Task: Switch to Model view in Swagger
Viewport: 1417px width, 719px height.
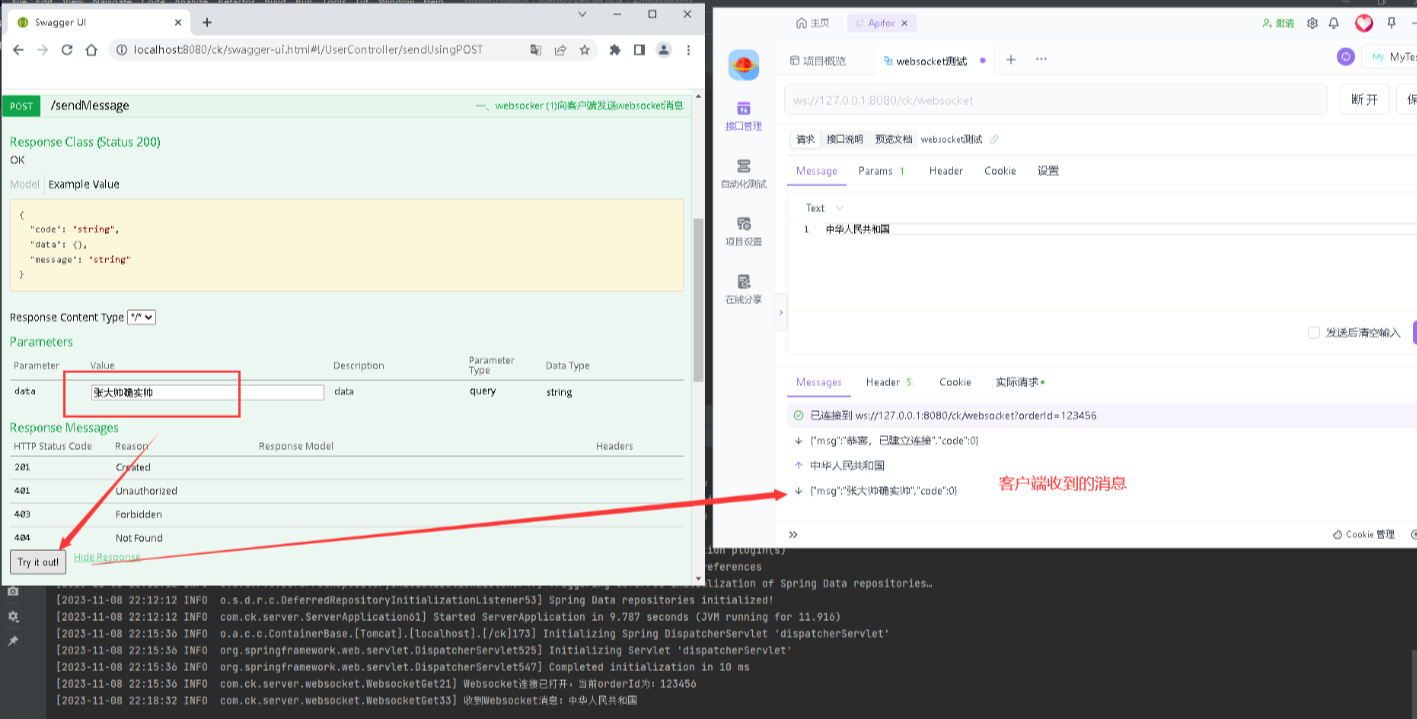Action: point(25,184)
